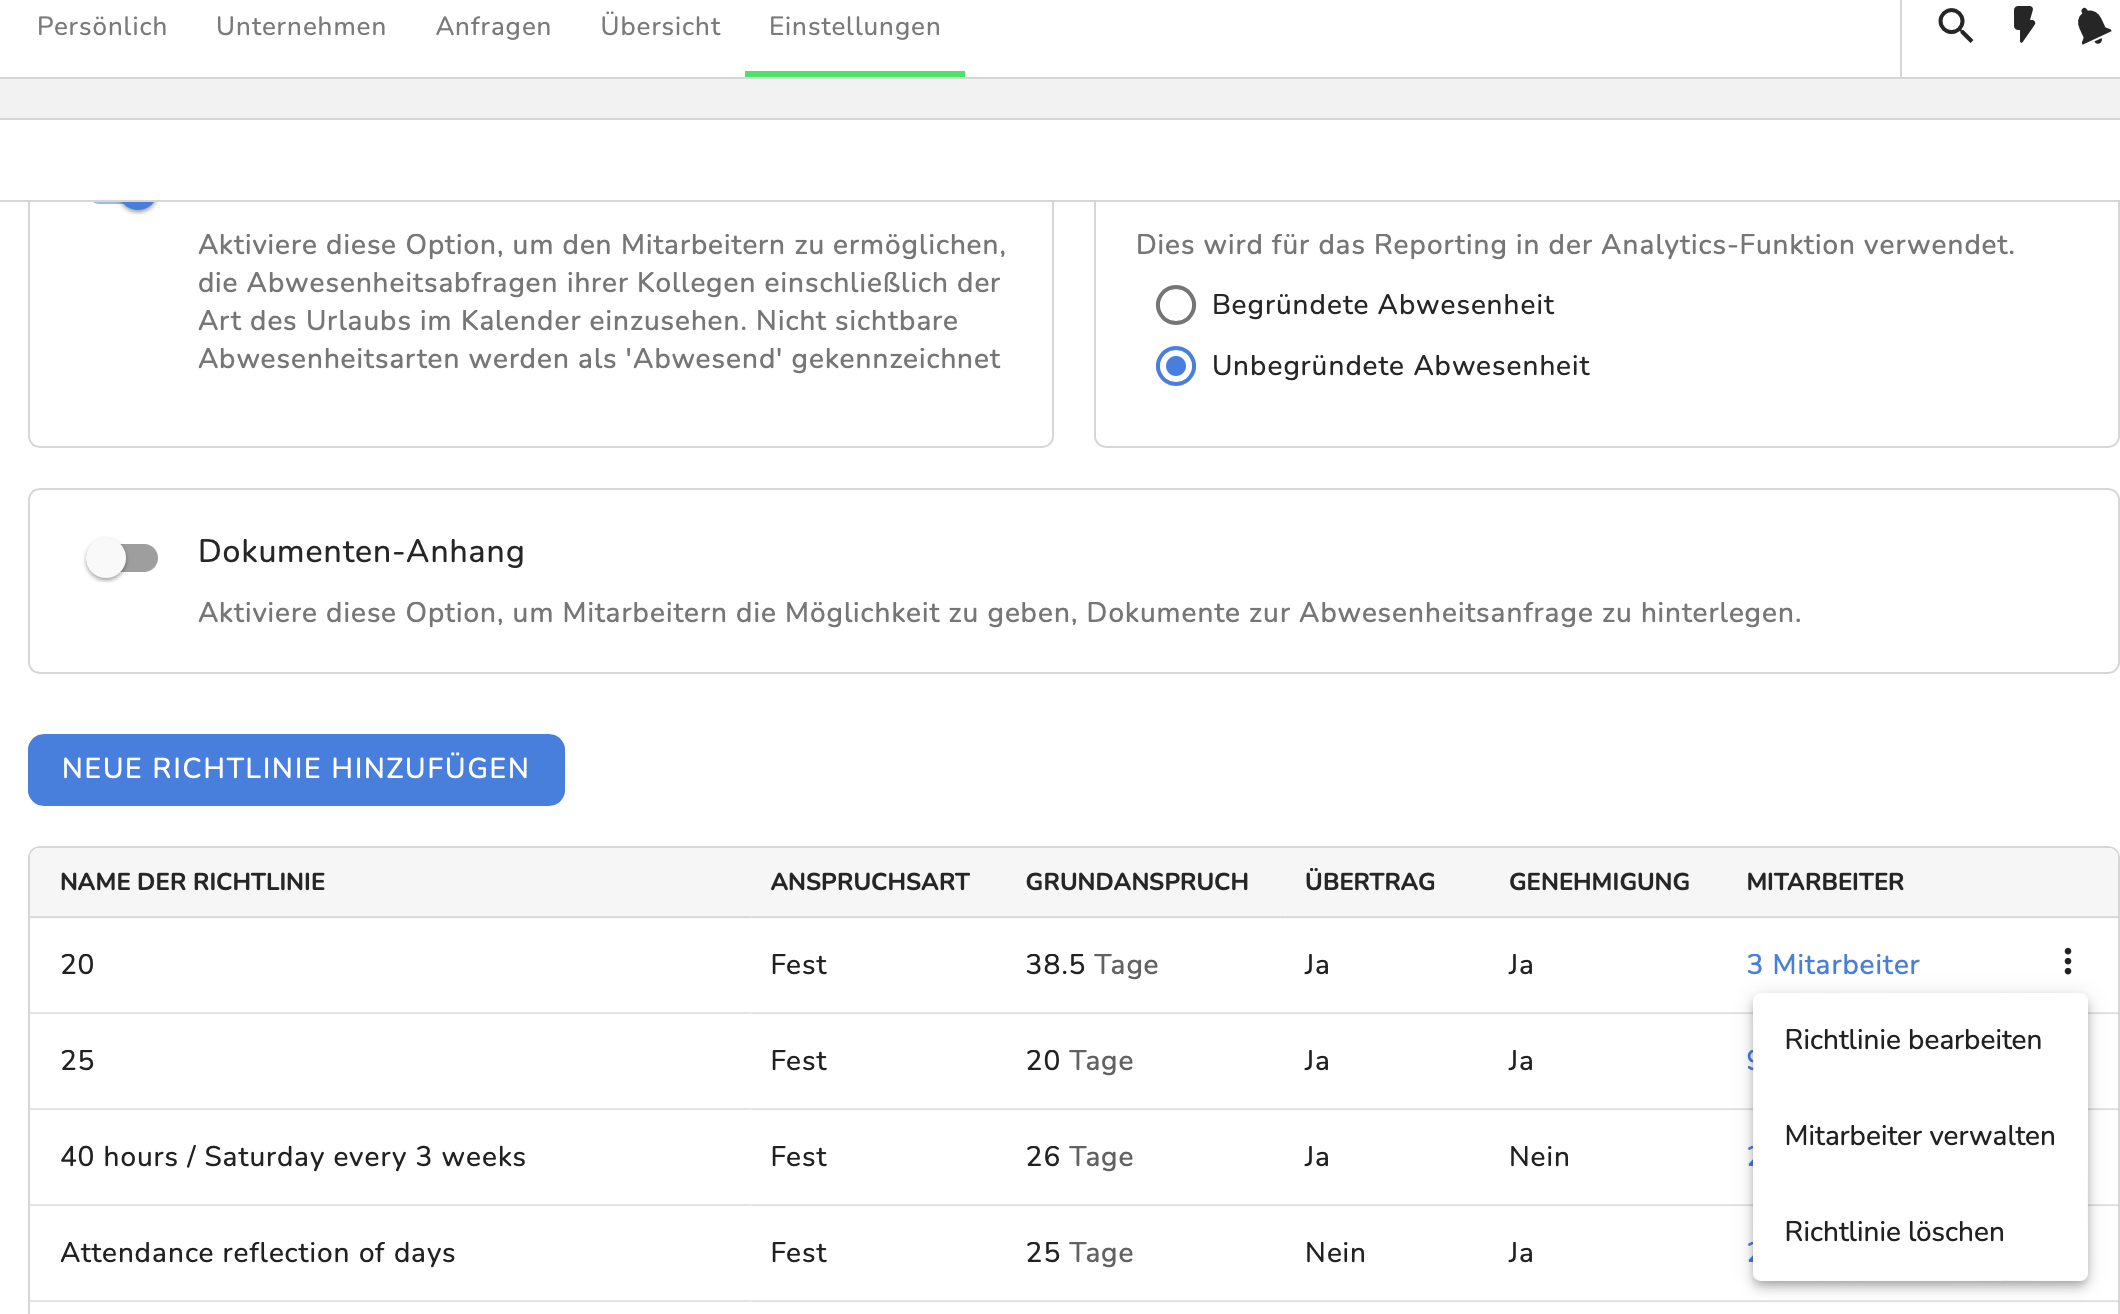Open the Anfragen tab
2120x1314 pixels.
(493, 27)
